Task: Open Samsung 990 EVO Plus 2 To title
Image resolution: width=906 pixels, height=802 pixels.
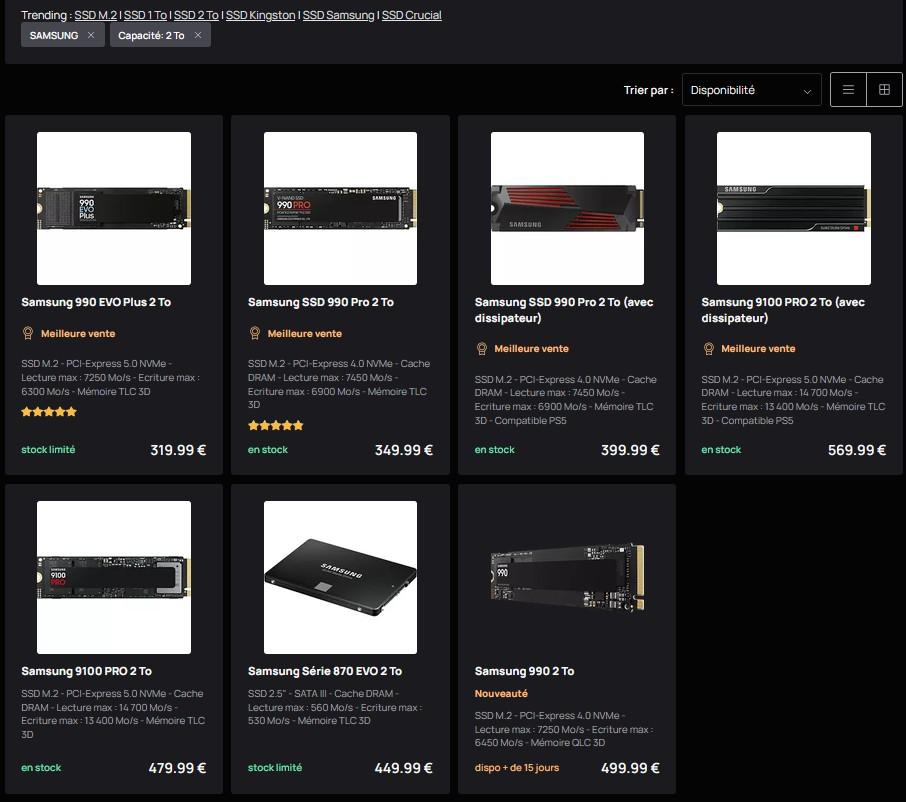Action: 96,302
